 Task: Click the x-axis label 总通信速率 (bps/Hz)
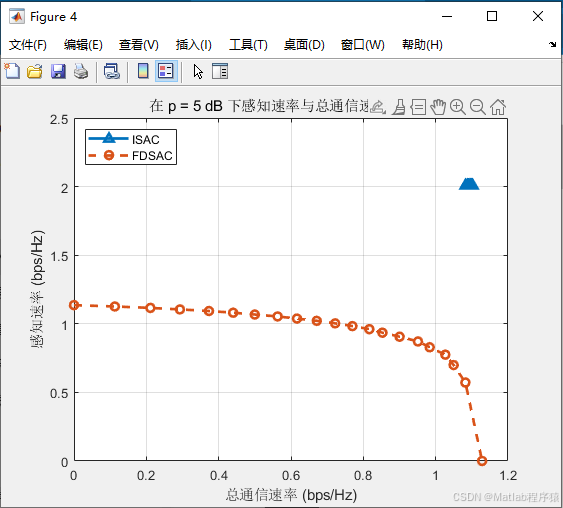click(291, 495)
